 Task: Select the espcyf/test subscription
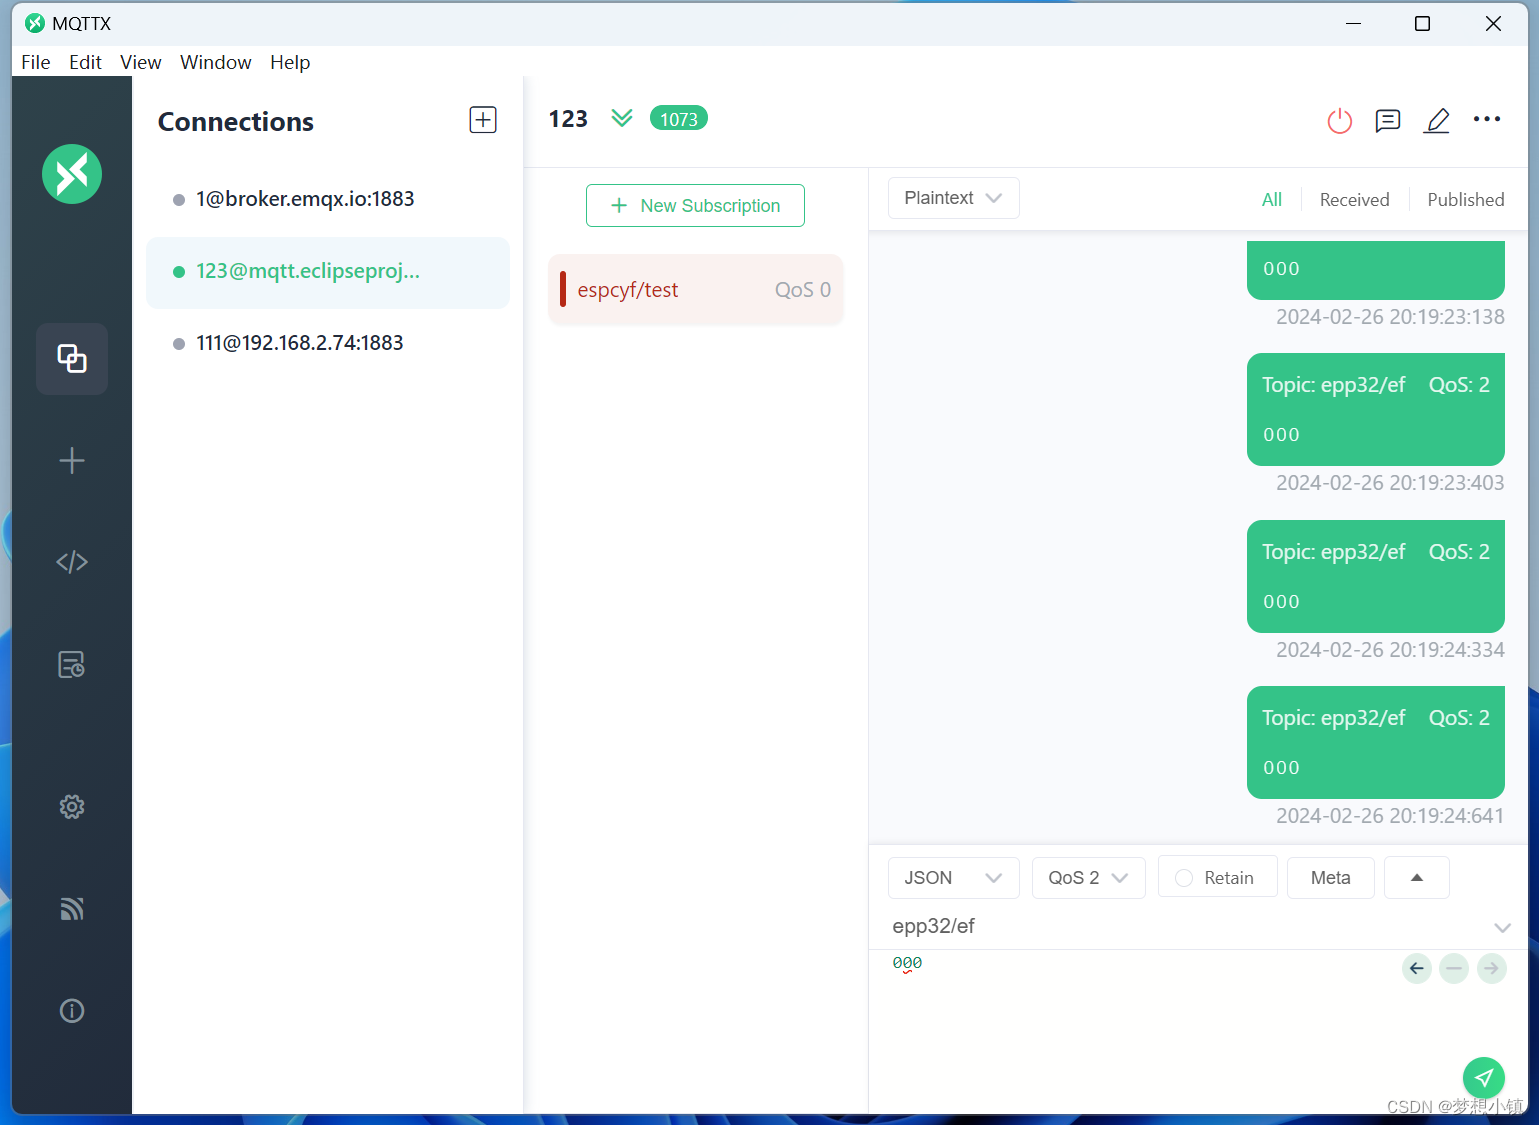click(696, 290)
